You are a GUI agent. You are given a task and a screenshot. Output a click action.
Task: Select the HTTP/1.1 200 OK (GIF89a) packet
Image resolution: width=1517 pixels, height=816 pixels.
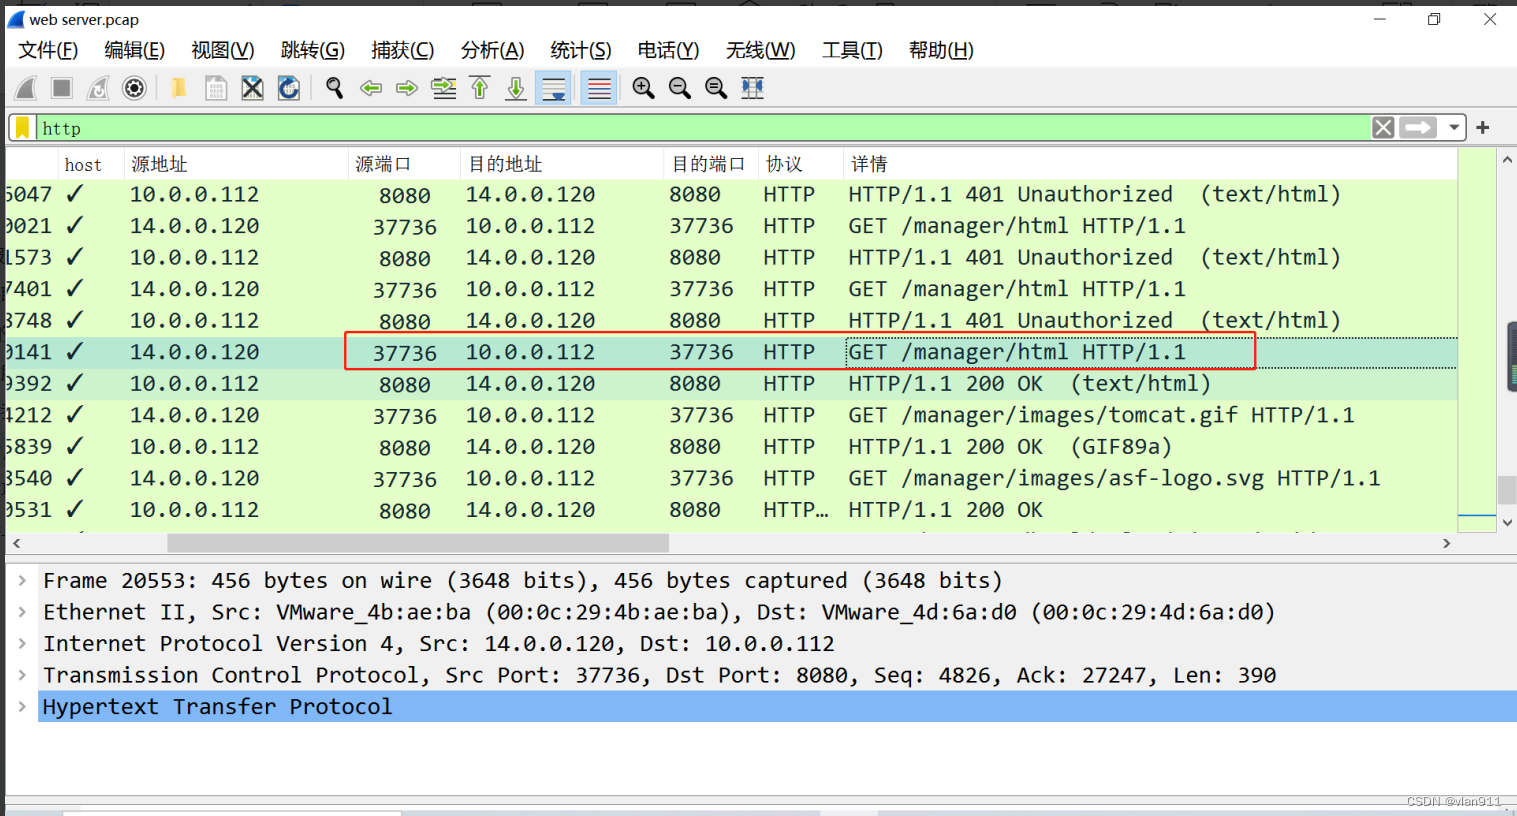pyautogui.click(x=731, y=446)
